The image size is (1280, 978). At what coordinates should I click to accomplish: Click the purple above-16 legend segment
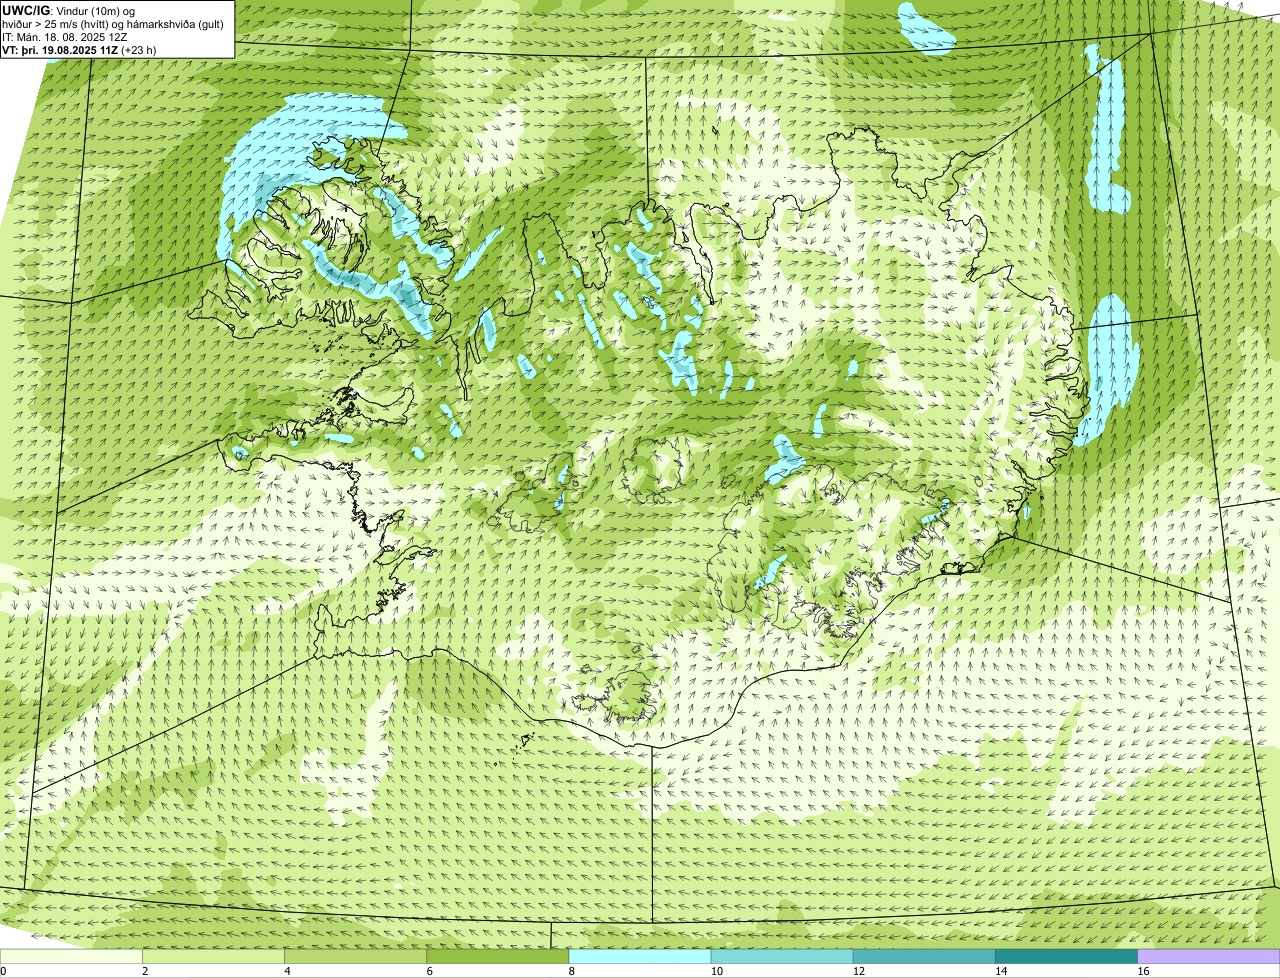point(1208,956)
